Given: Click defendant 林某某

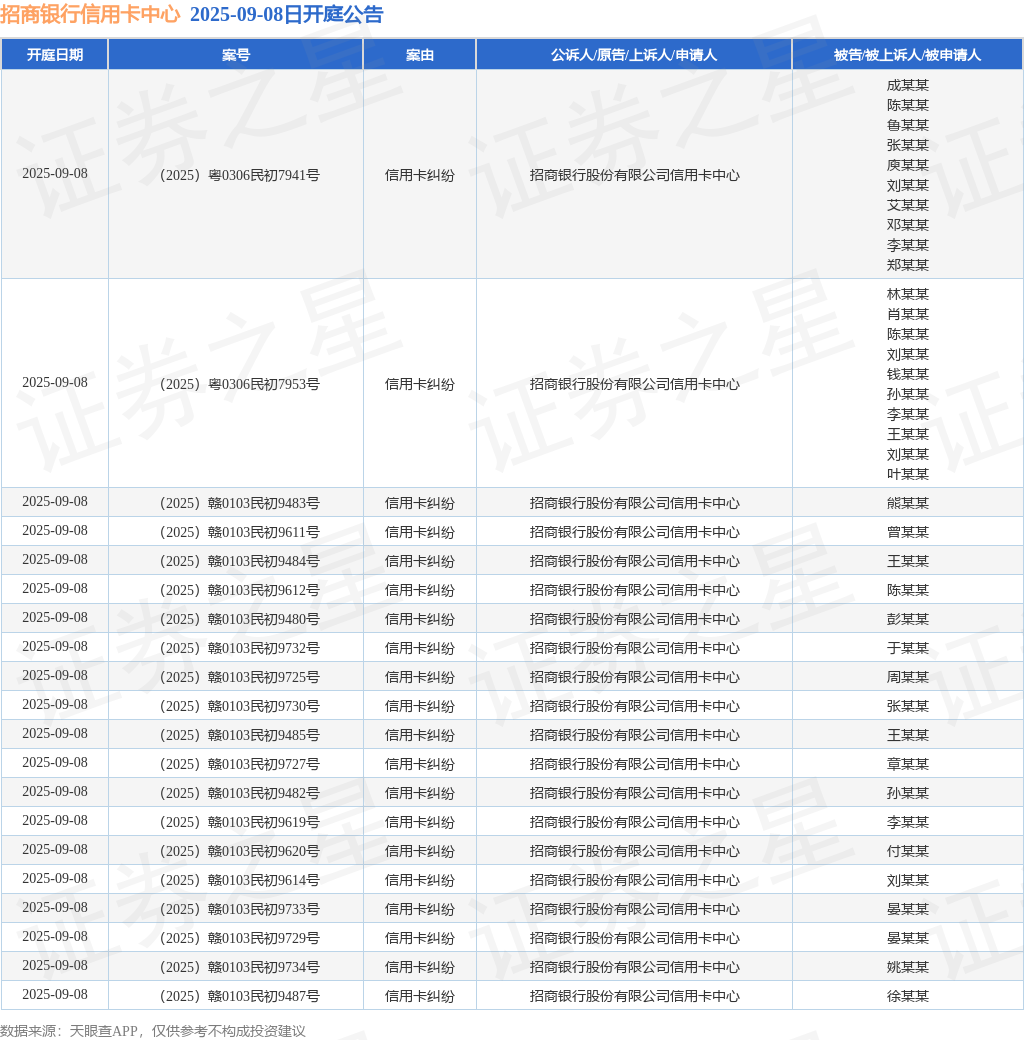Looking at the screenshot, I should (x=907, y=294).
